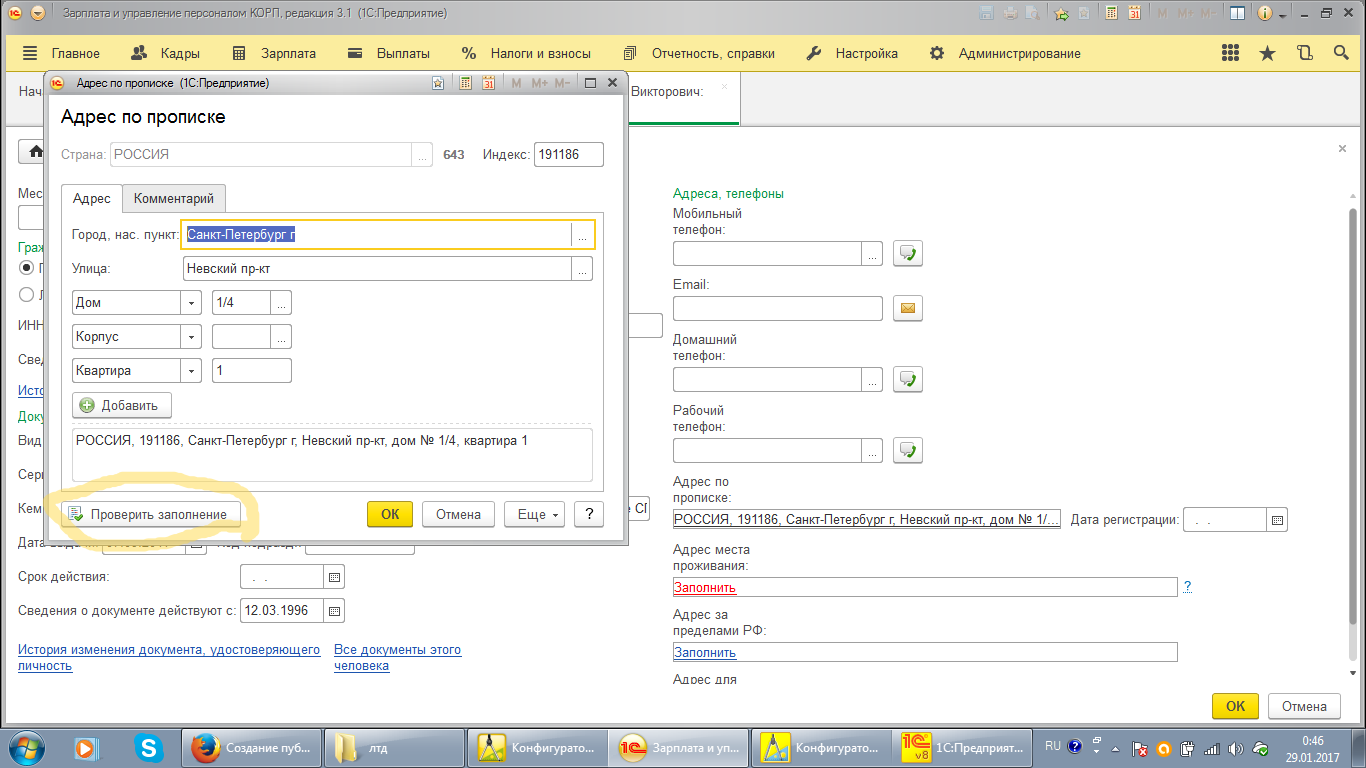
Task: Click the network signal icon in system tray
Action: 1213,747
